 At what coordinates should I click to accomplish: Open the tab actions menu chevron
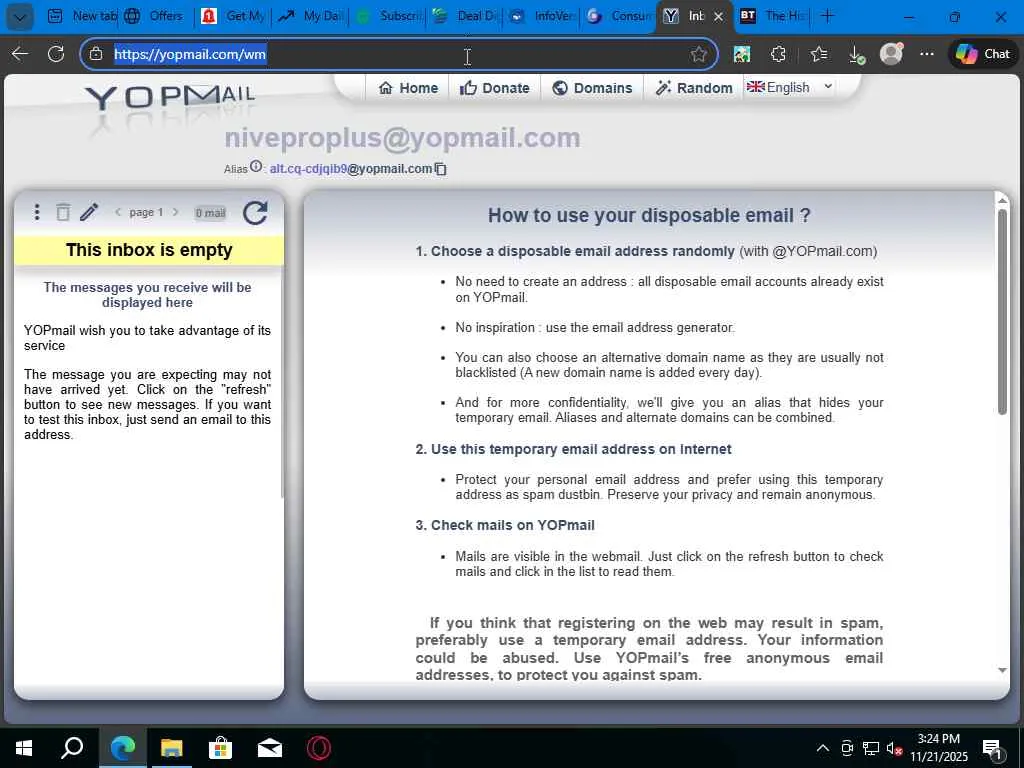click(19, 17)
